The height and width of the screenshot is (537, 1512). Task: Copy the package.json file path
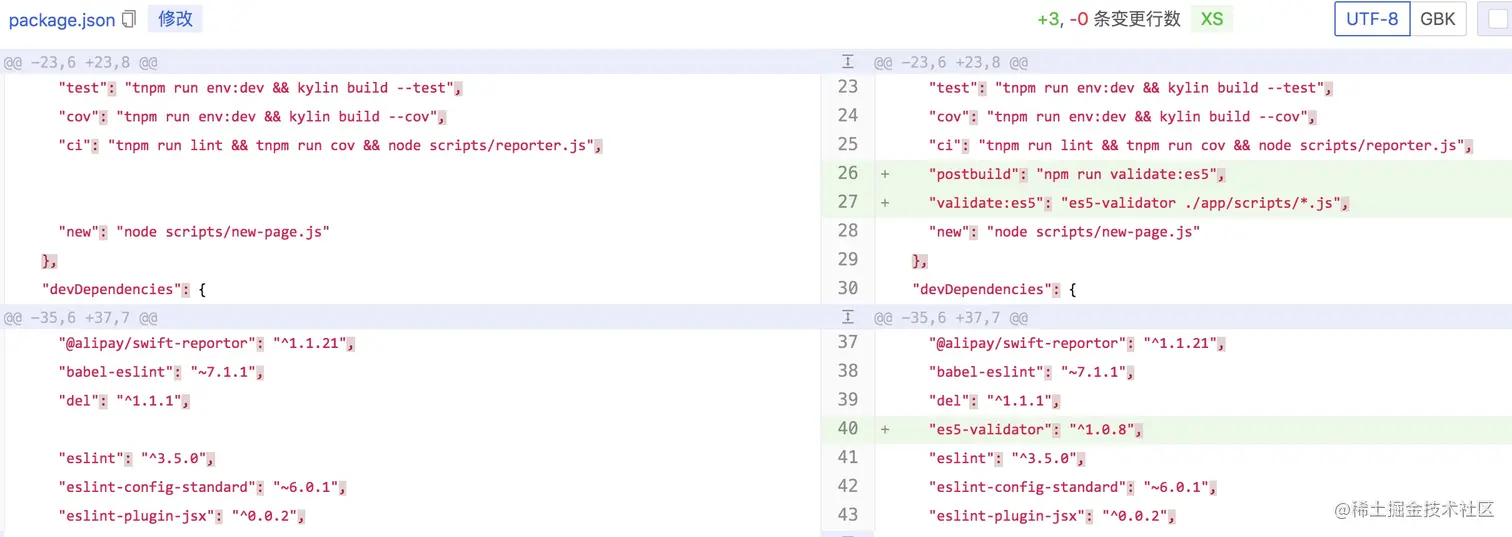pyautogui.click(x=129, y=19)
